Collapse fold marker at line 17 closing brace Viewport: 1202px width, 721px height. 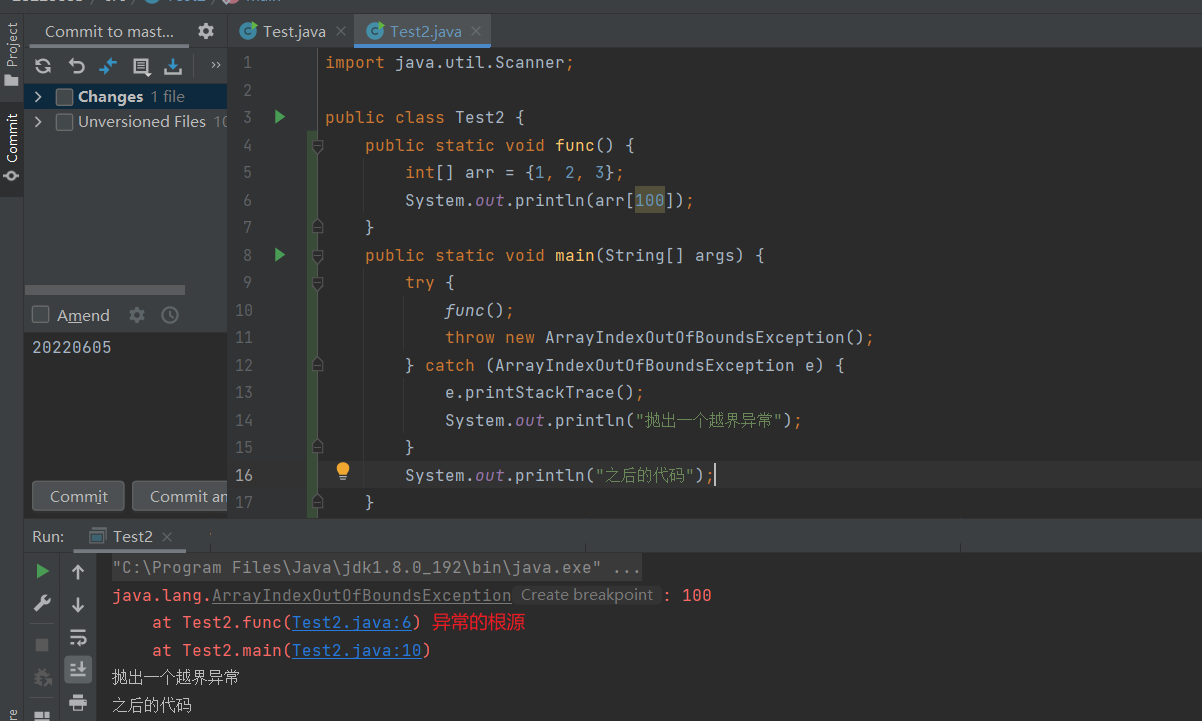(x=317, y=501)
